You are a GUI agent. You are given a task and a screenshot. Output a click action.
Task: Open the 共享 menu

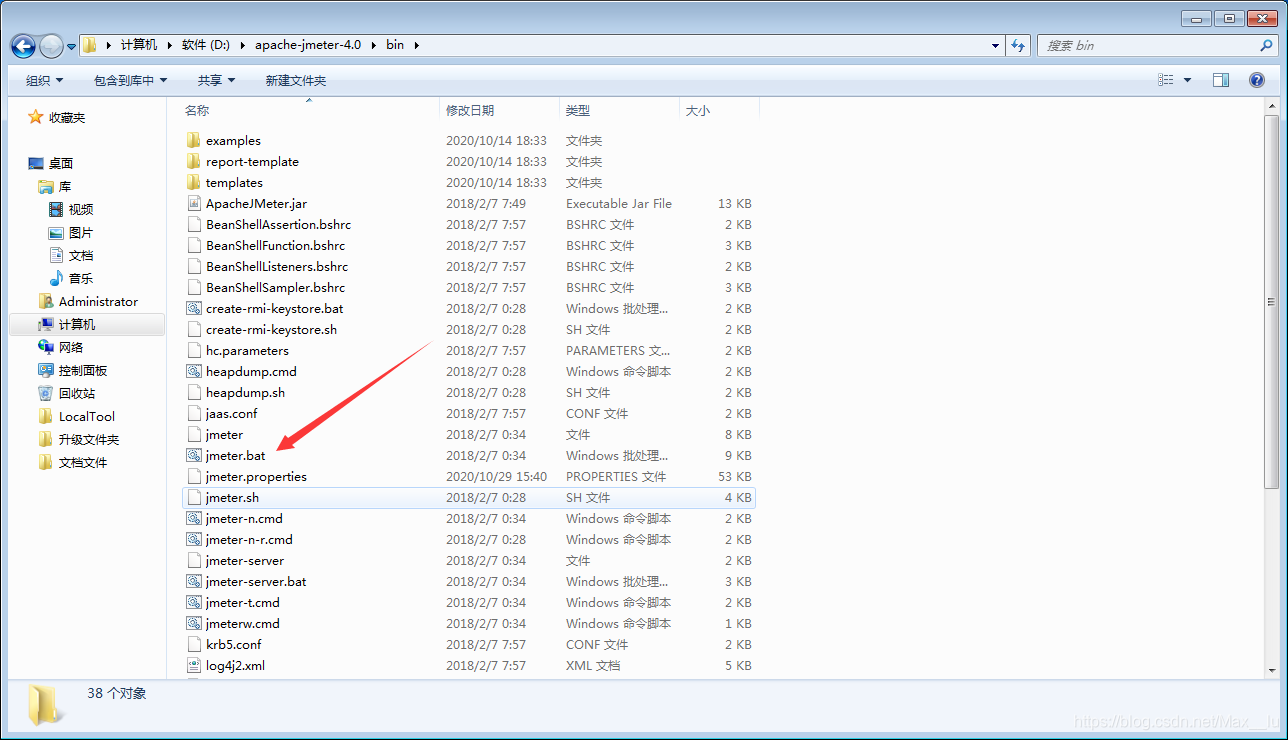[x=216, y=80]
